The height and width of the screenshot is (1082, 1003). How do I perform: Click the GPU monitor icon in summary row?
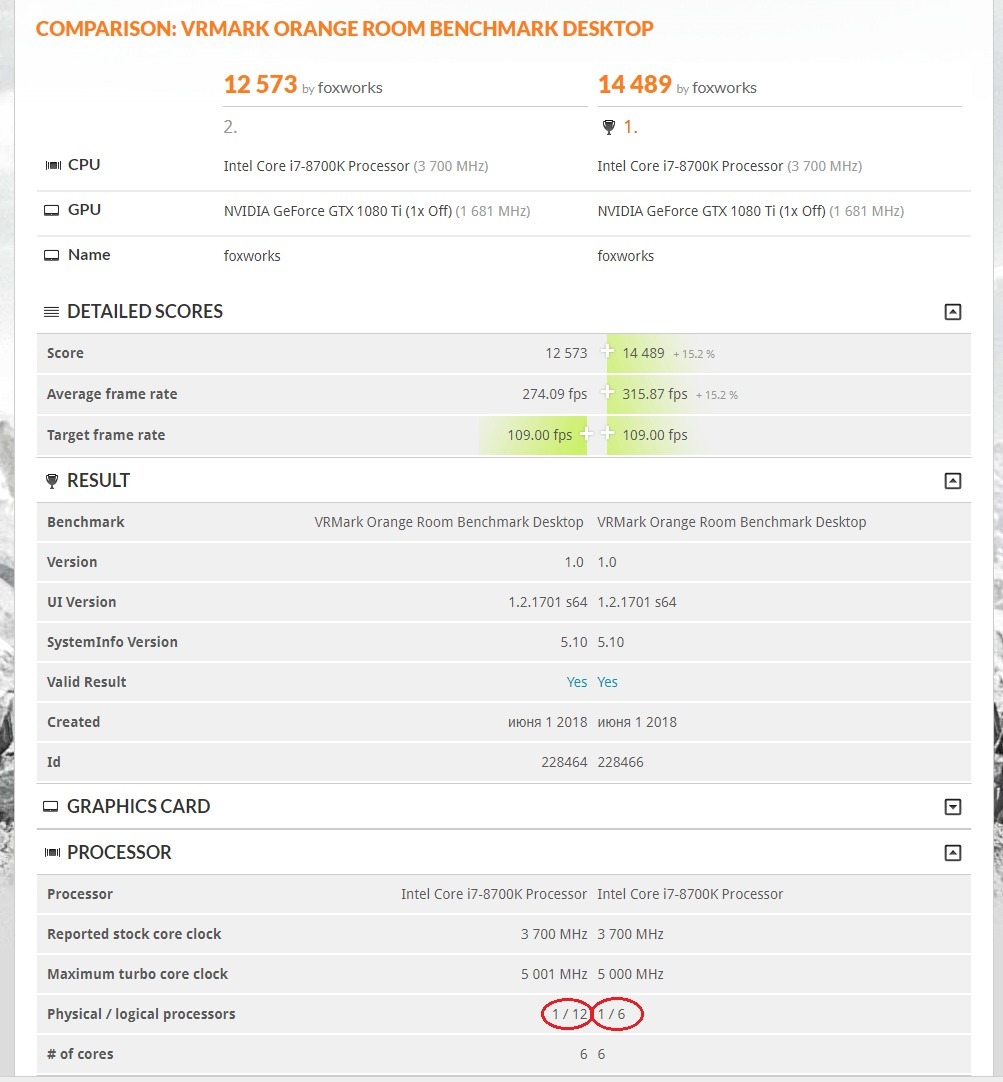tap(52, 210)
